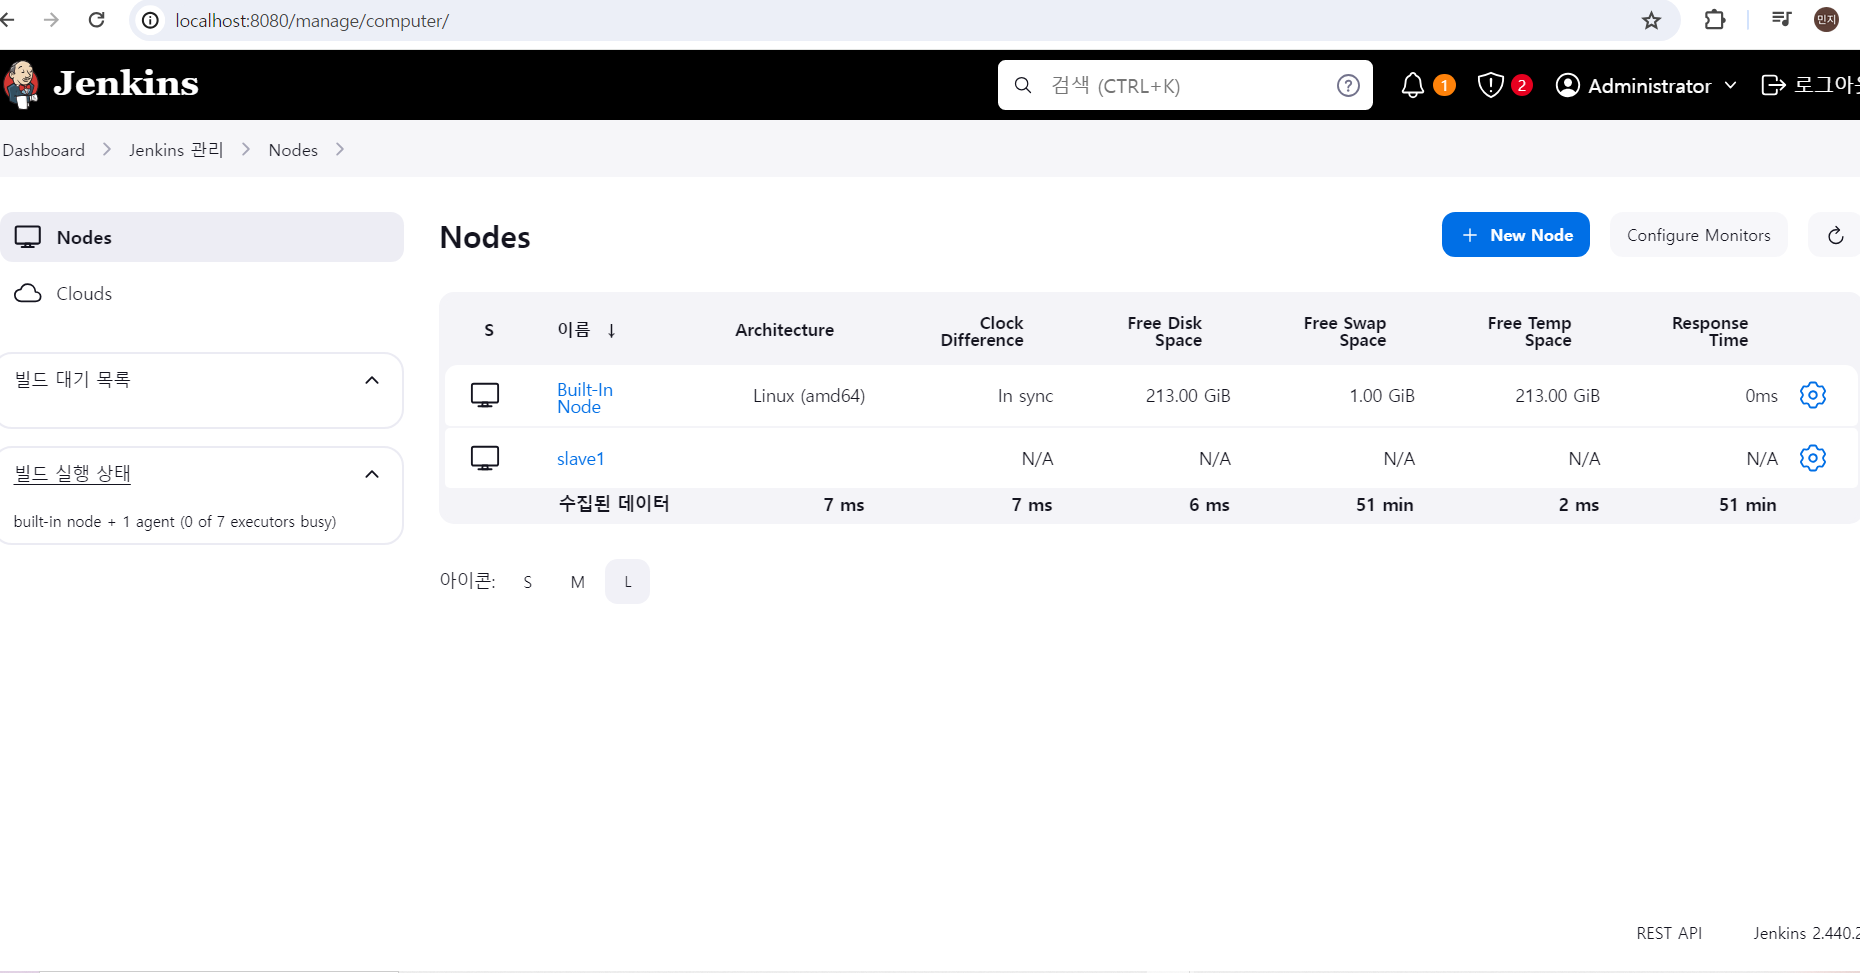
Task: Toggle the 이름 column sort arrow
Action: pos(611,329)
